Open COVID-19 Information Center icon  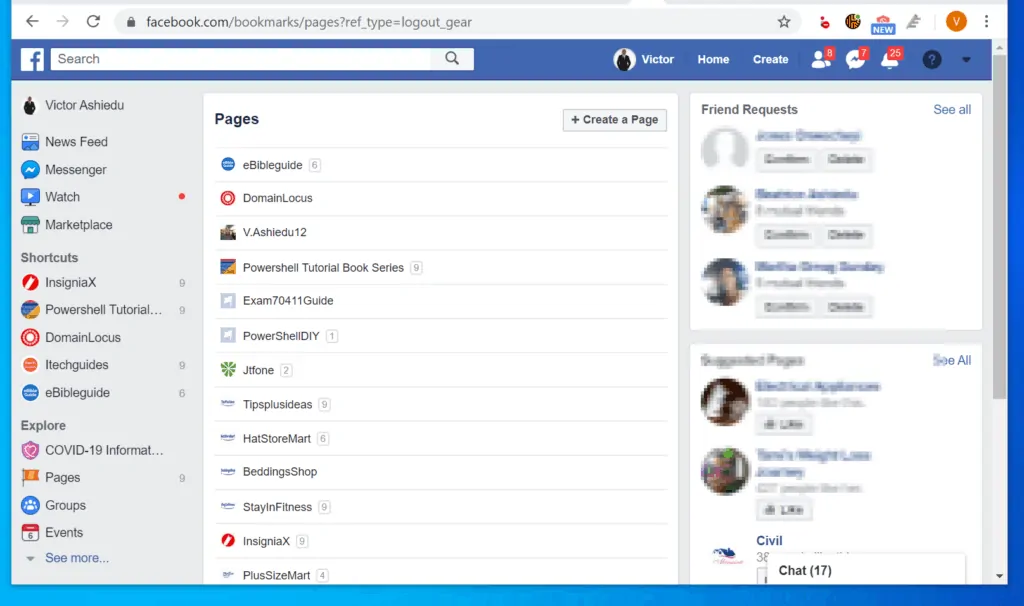[x=30, y=450]
